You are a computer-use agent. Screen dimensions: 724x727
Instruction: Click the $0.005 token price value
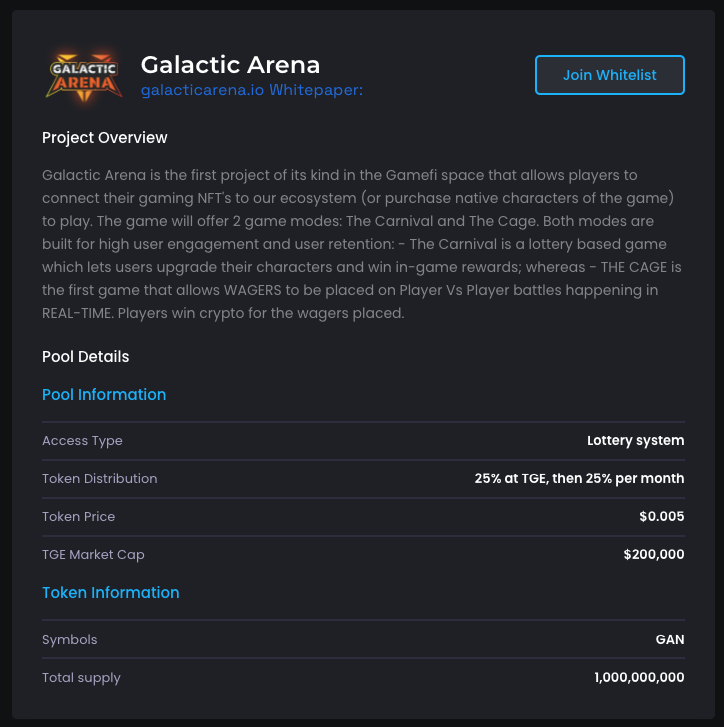pos(661,516)
